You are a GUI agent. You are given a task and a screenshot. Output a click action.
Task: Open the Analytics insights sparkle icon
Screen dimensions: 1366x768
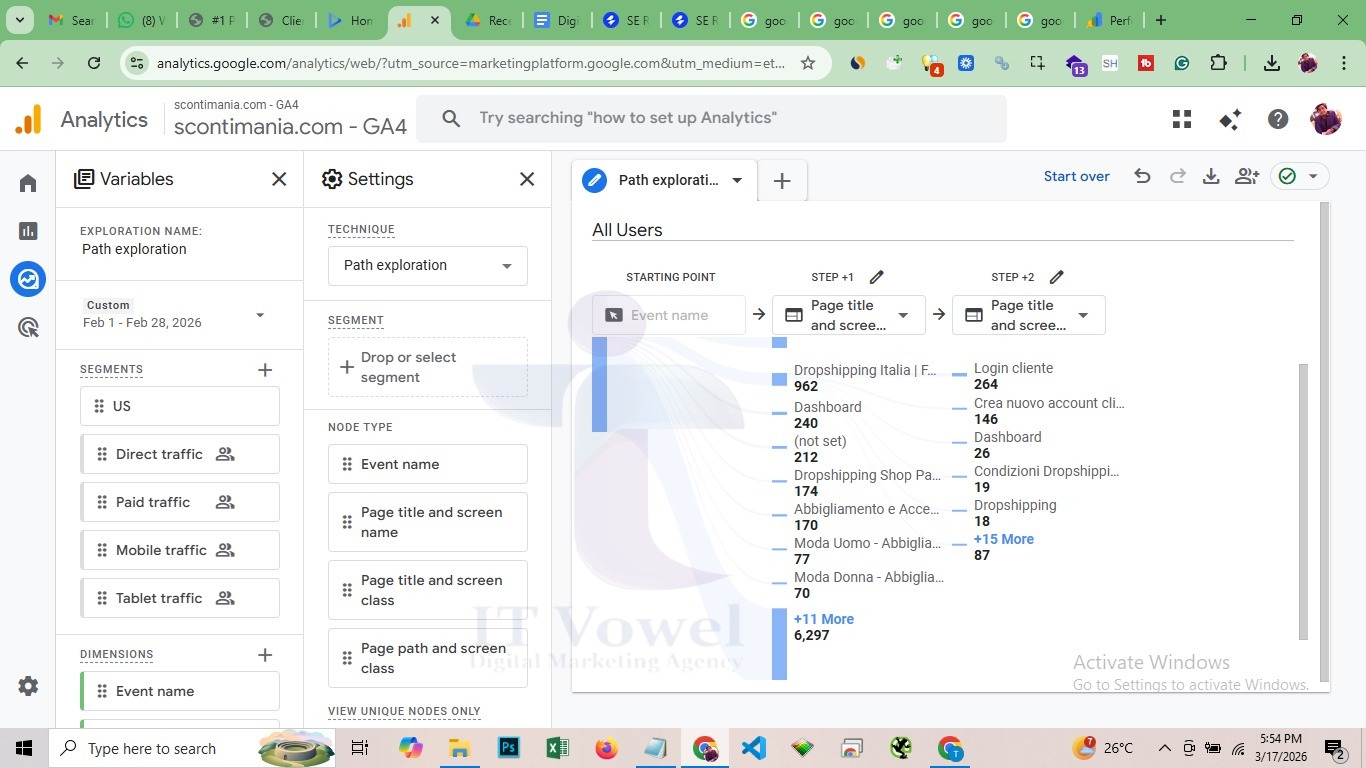click(1230, 120)
